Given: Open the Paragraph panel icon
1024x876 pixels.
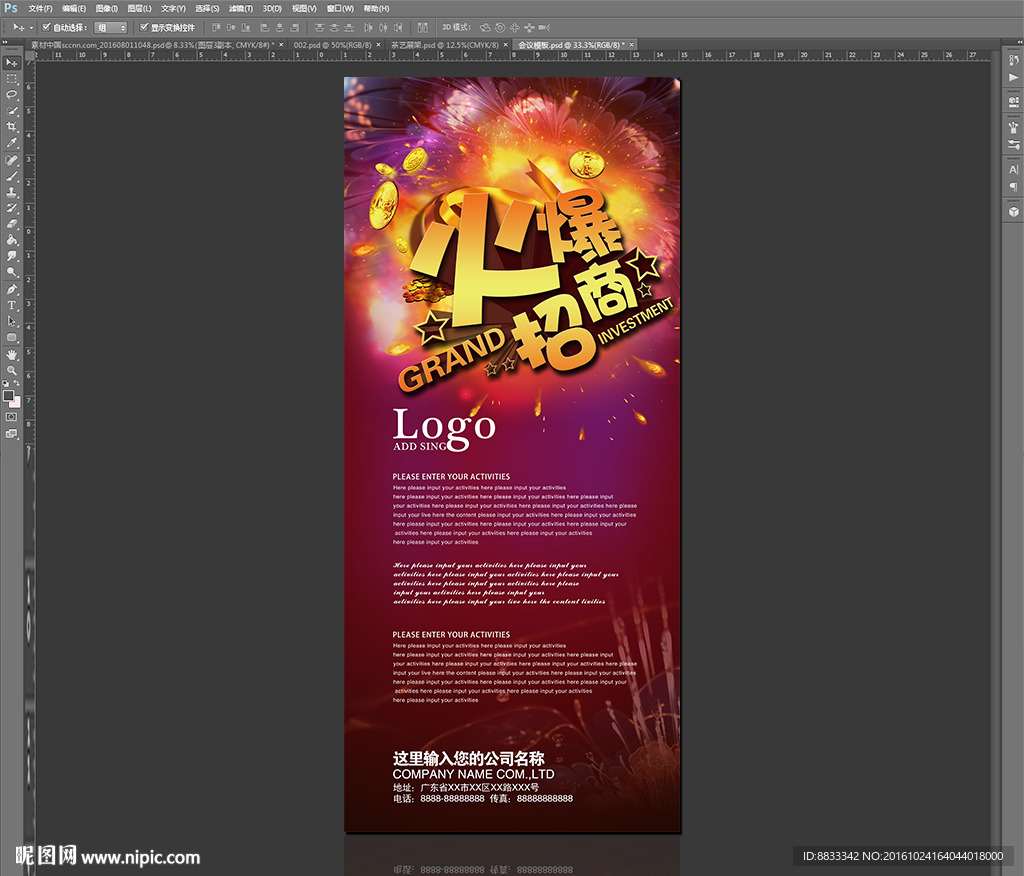Looking at the screenshot, I should pos(1014,187).
